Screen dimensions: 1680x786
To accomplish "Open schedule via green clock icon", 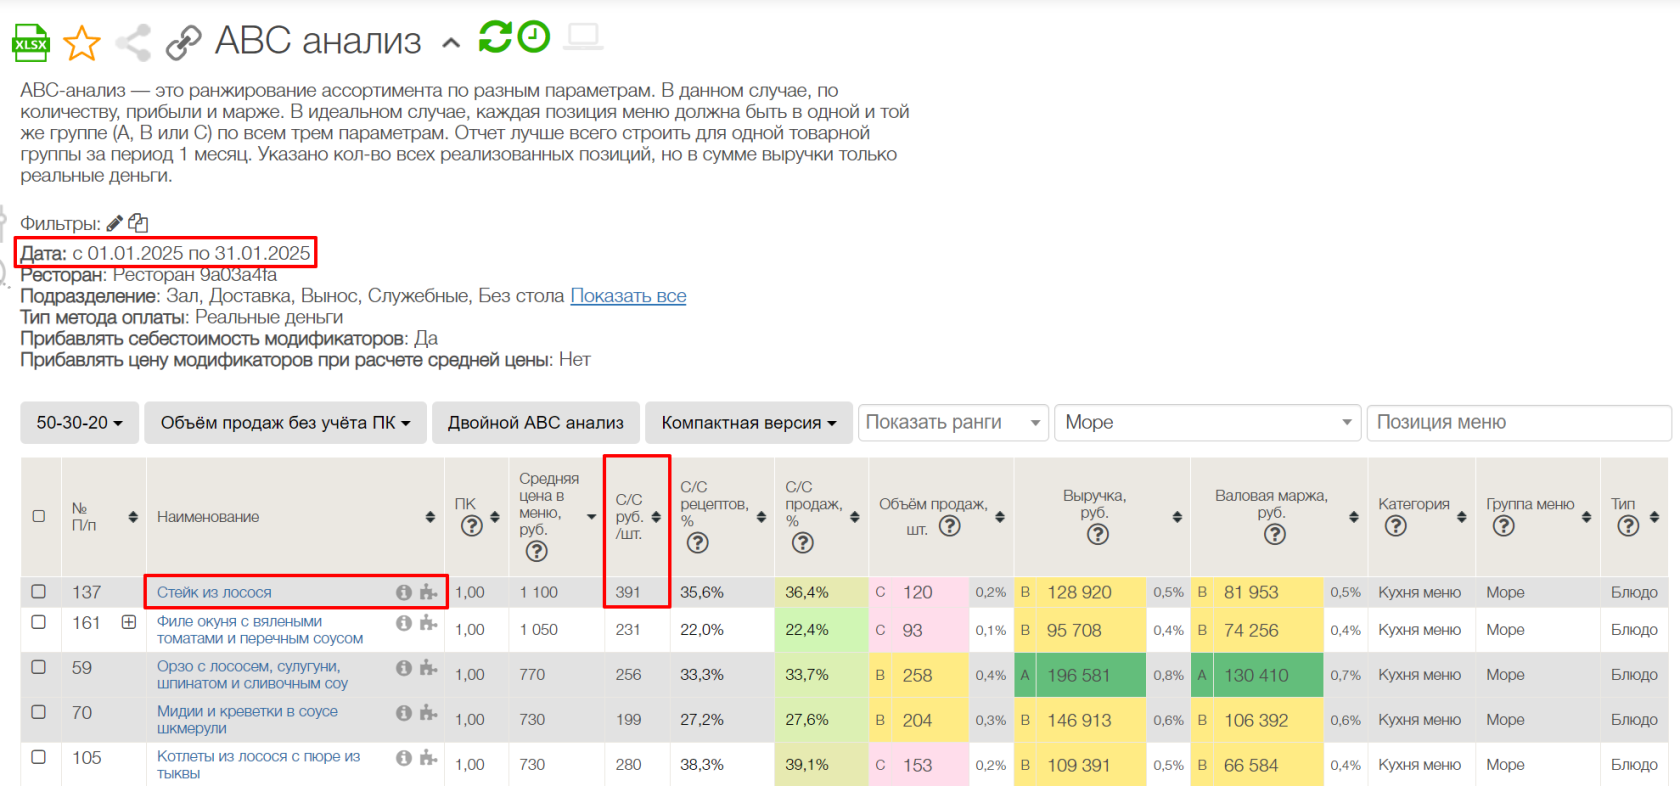I will (x=534, y=37).
